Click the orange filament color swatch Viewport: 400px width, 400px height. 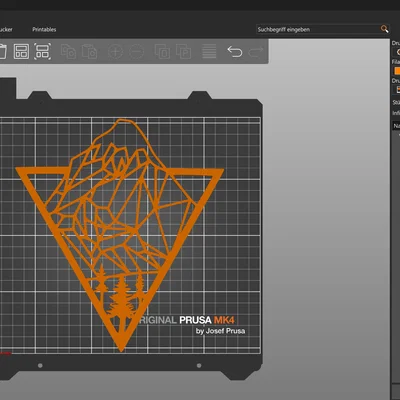[397, 71]
